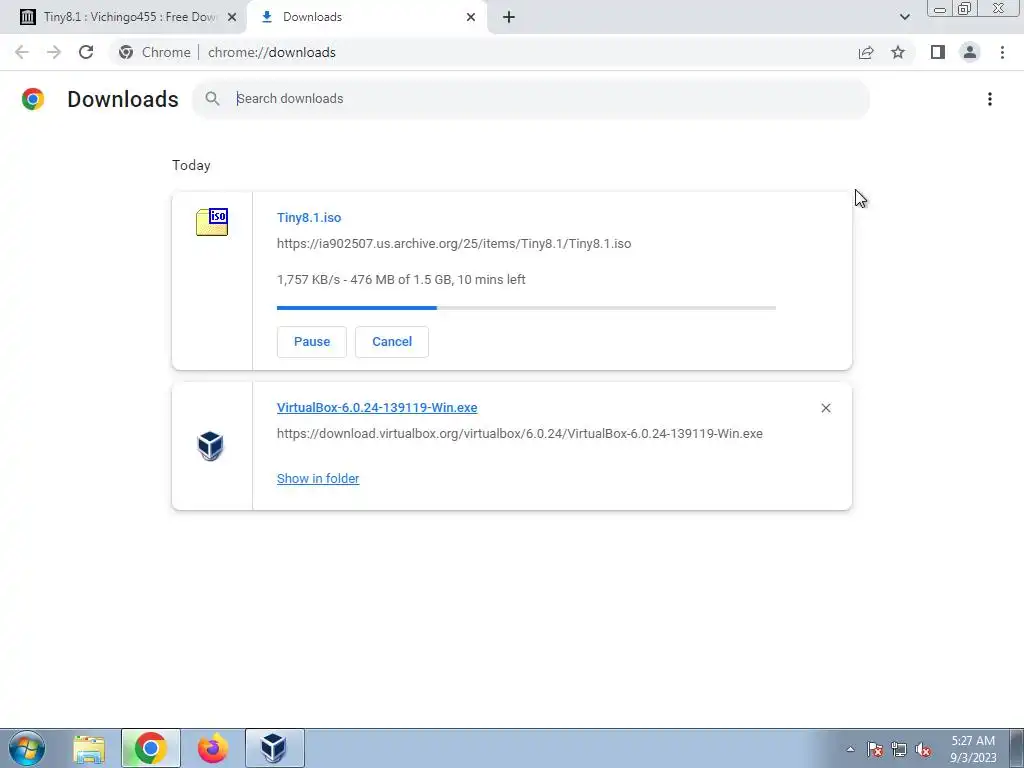Click the Today date heading
Screen dimensions: 1024x768
pos(191,165)
